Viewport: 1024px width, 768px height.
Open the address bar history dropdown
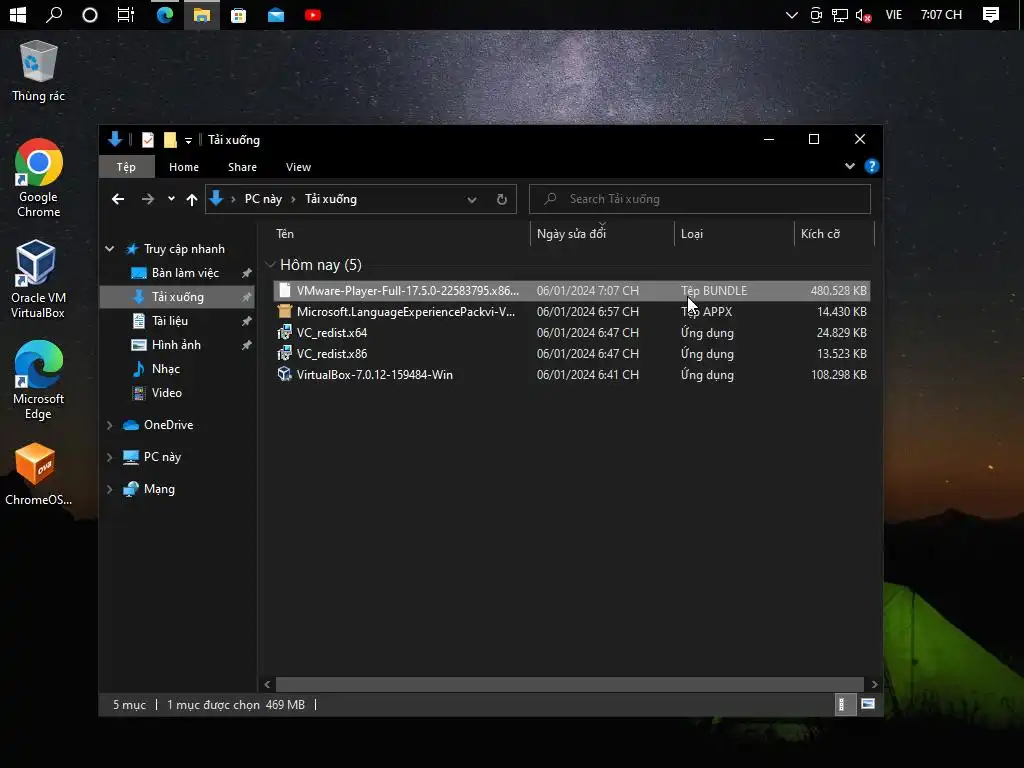472,200
